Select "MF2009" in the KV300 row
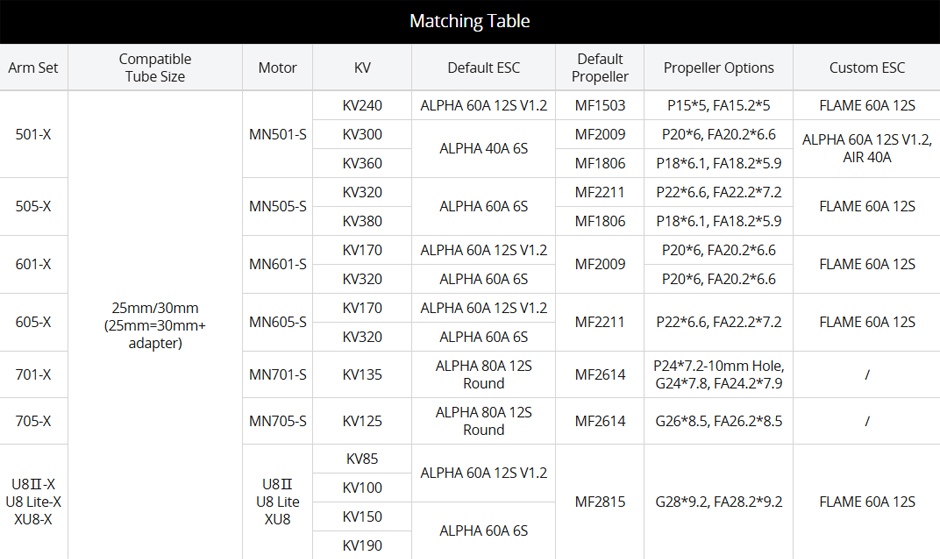940x559 pixels. point(599,134)
